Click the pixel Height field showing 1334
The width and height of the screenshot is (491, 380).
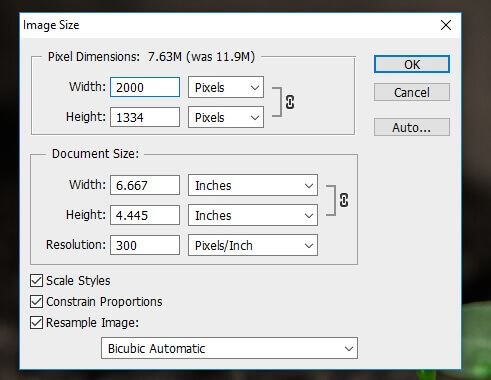[145, 117]
